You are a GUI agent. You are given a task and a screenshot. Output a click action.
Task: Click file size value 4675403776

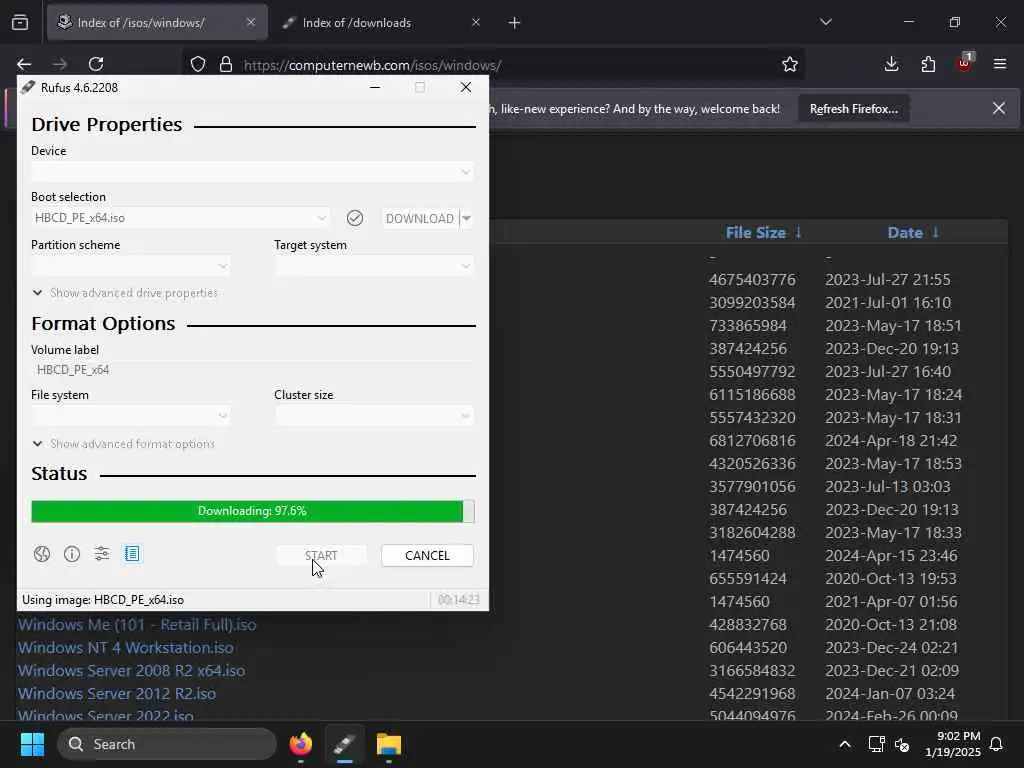coord(752,280)
